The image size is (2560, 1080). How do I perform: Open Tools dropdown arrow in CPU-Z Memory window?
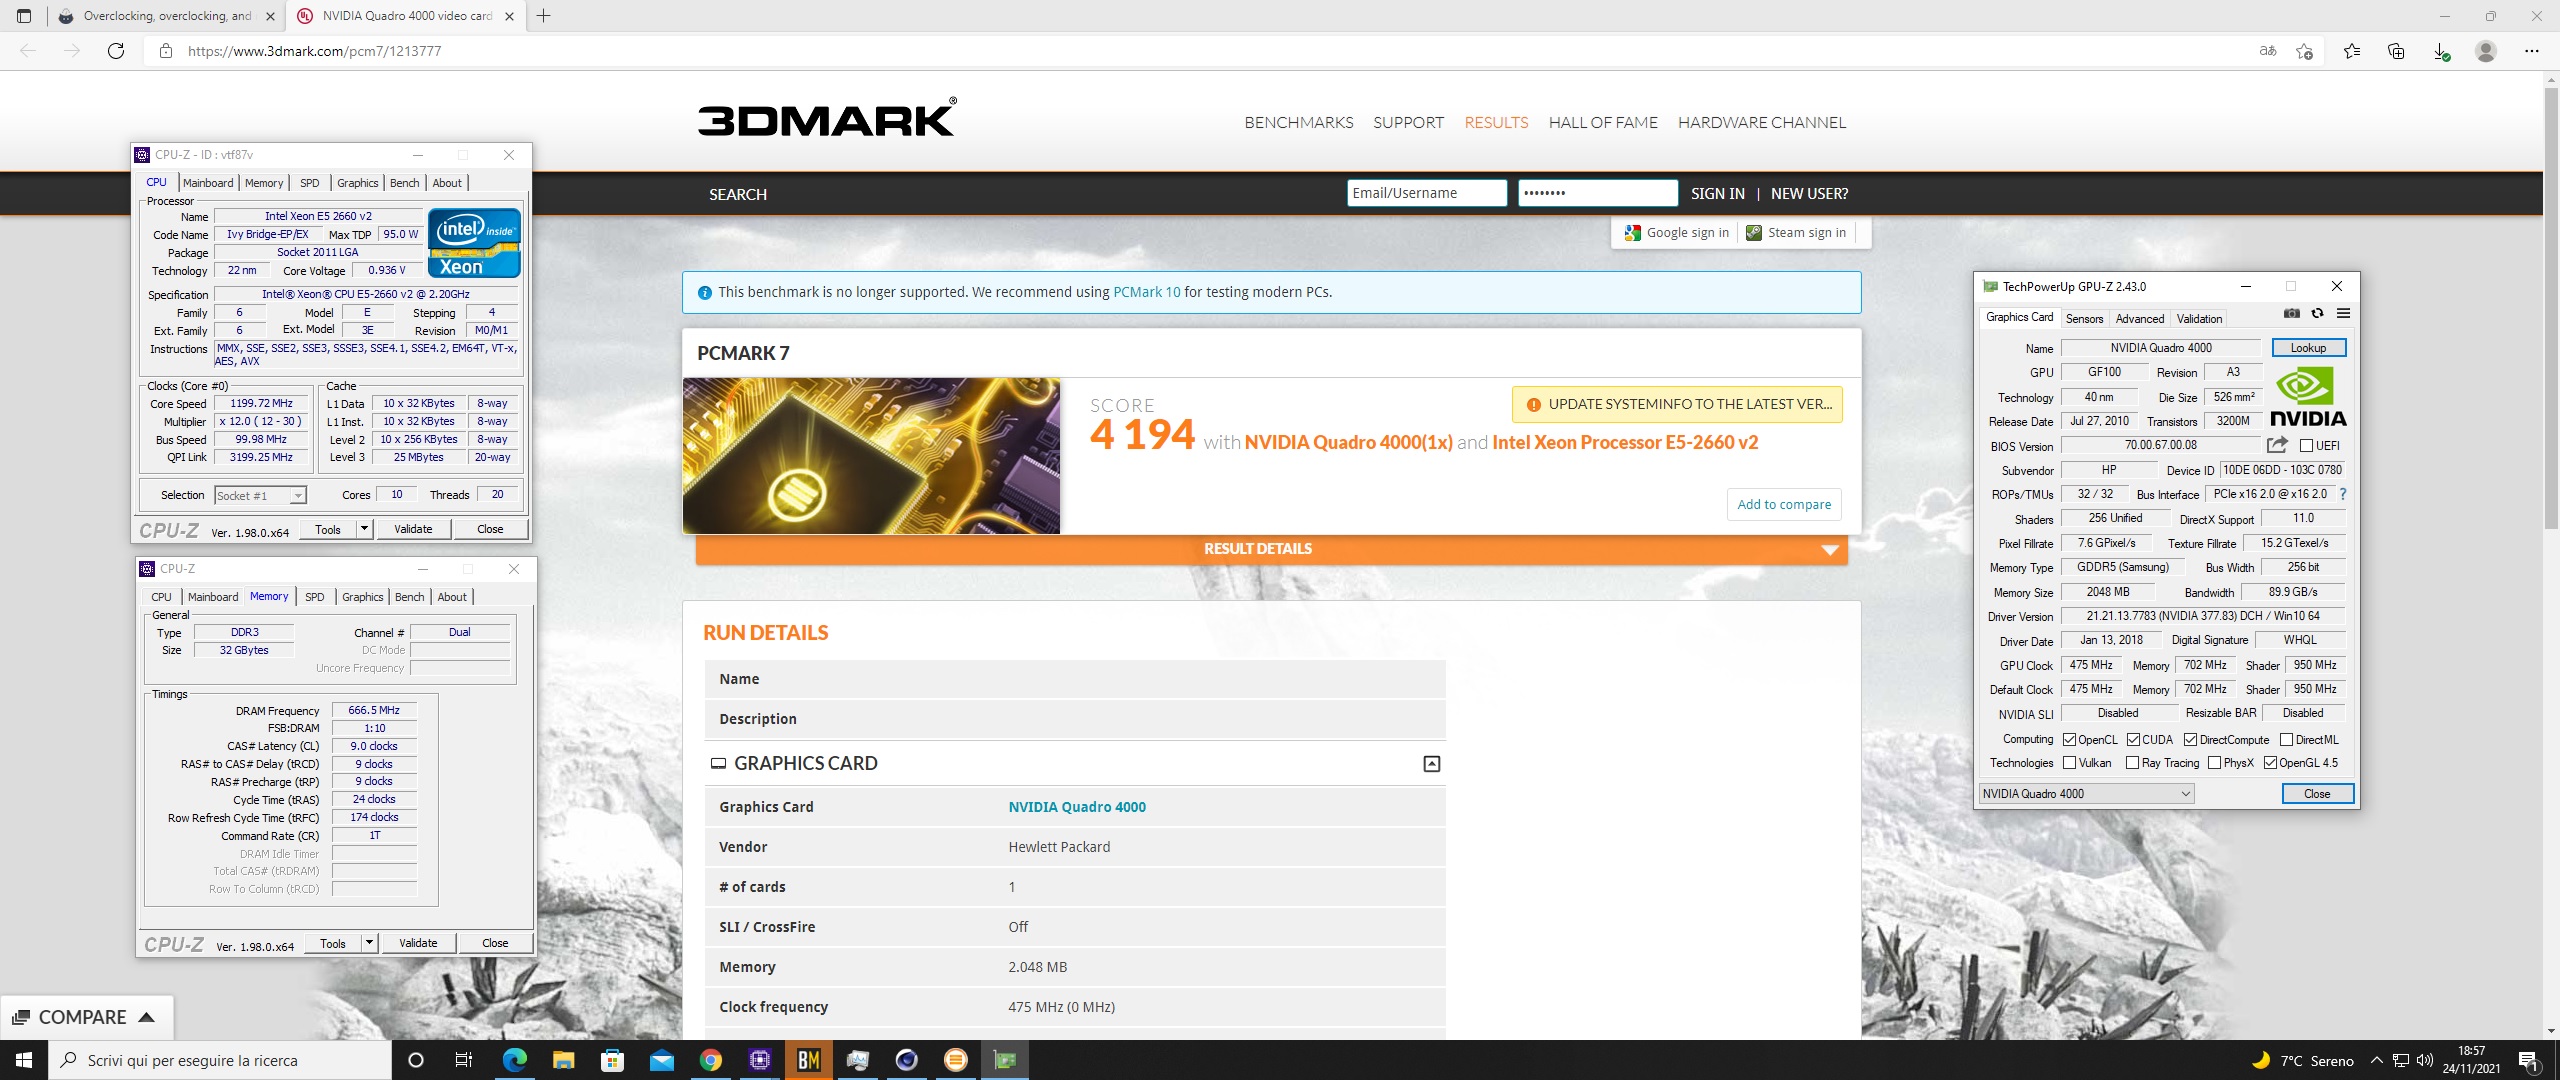pyautogui.click(x=370, y=943)
